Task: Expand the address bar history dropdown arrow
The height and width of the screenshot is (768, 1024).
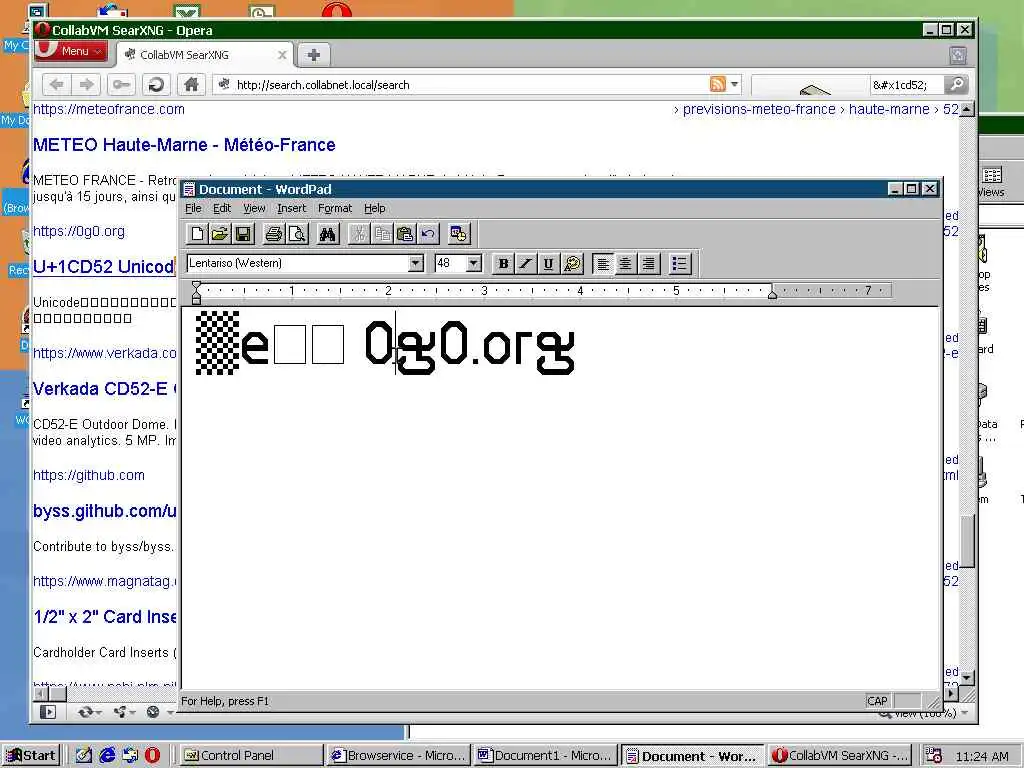Action: pyautogui.click(x=735, y=84)
